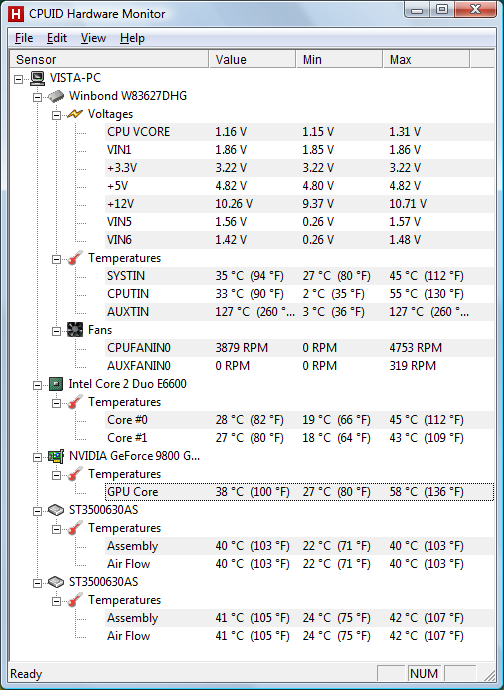The image size is (504, 690).
Task: Collapse the NVIDIA GeForce 9800 node
Action: (37, 458)
